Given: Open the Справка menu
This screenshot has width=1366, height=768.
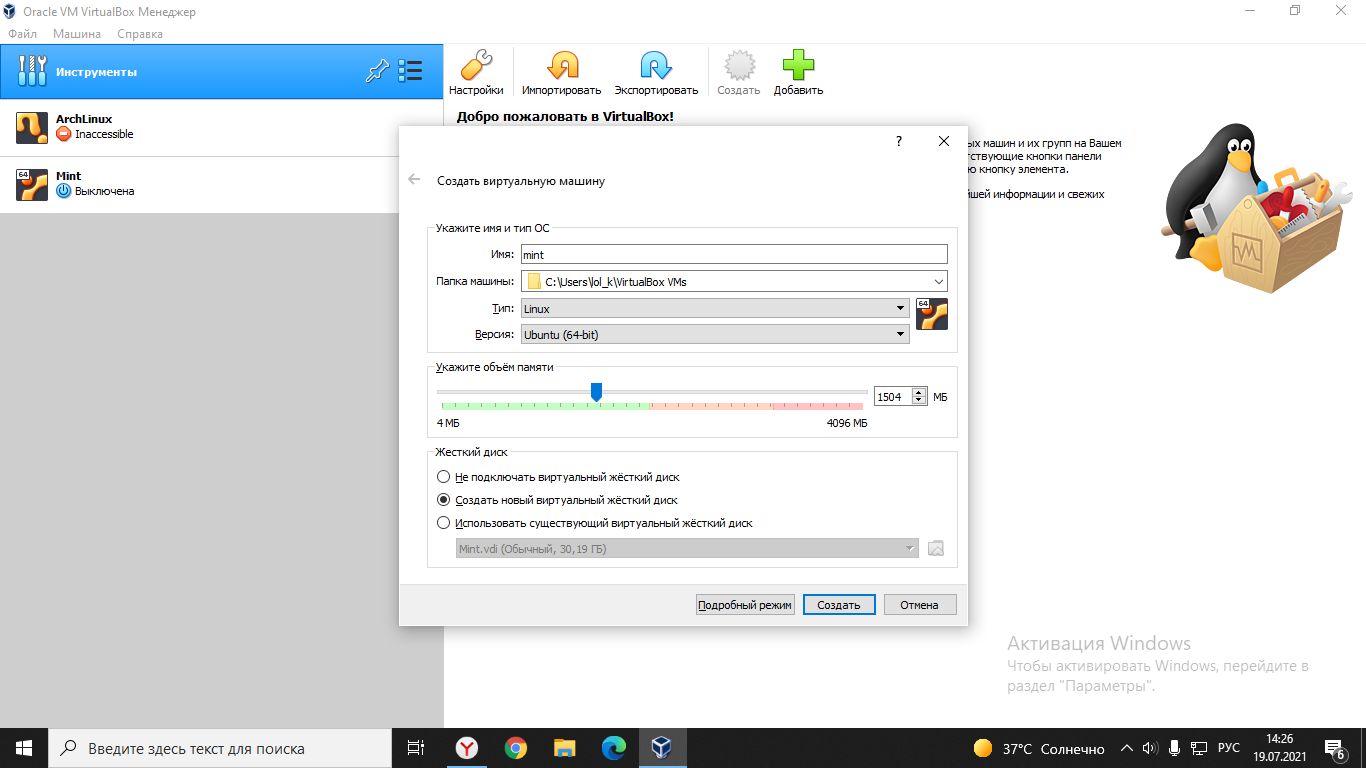Looking at the screenshot, I should point(139,33).
